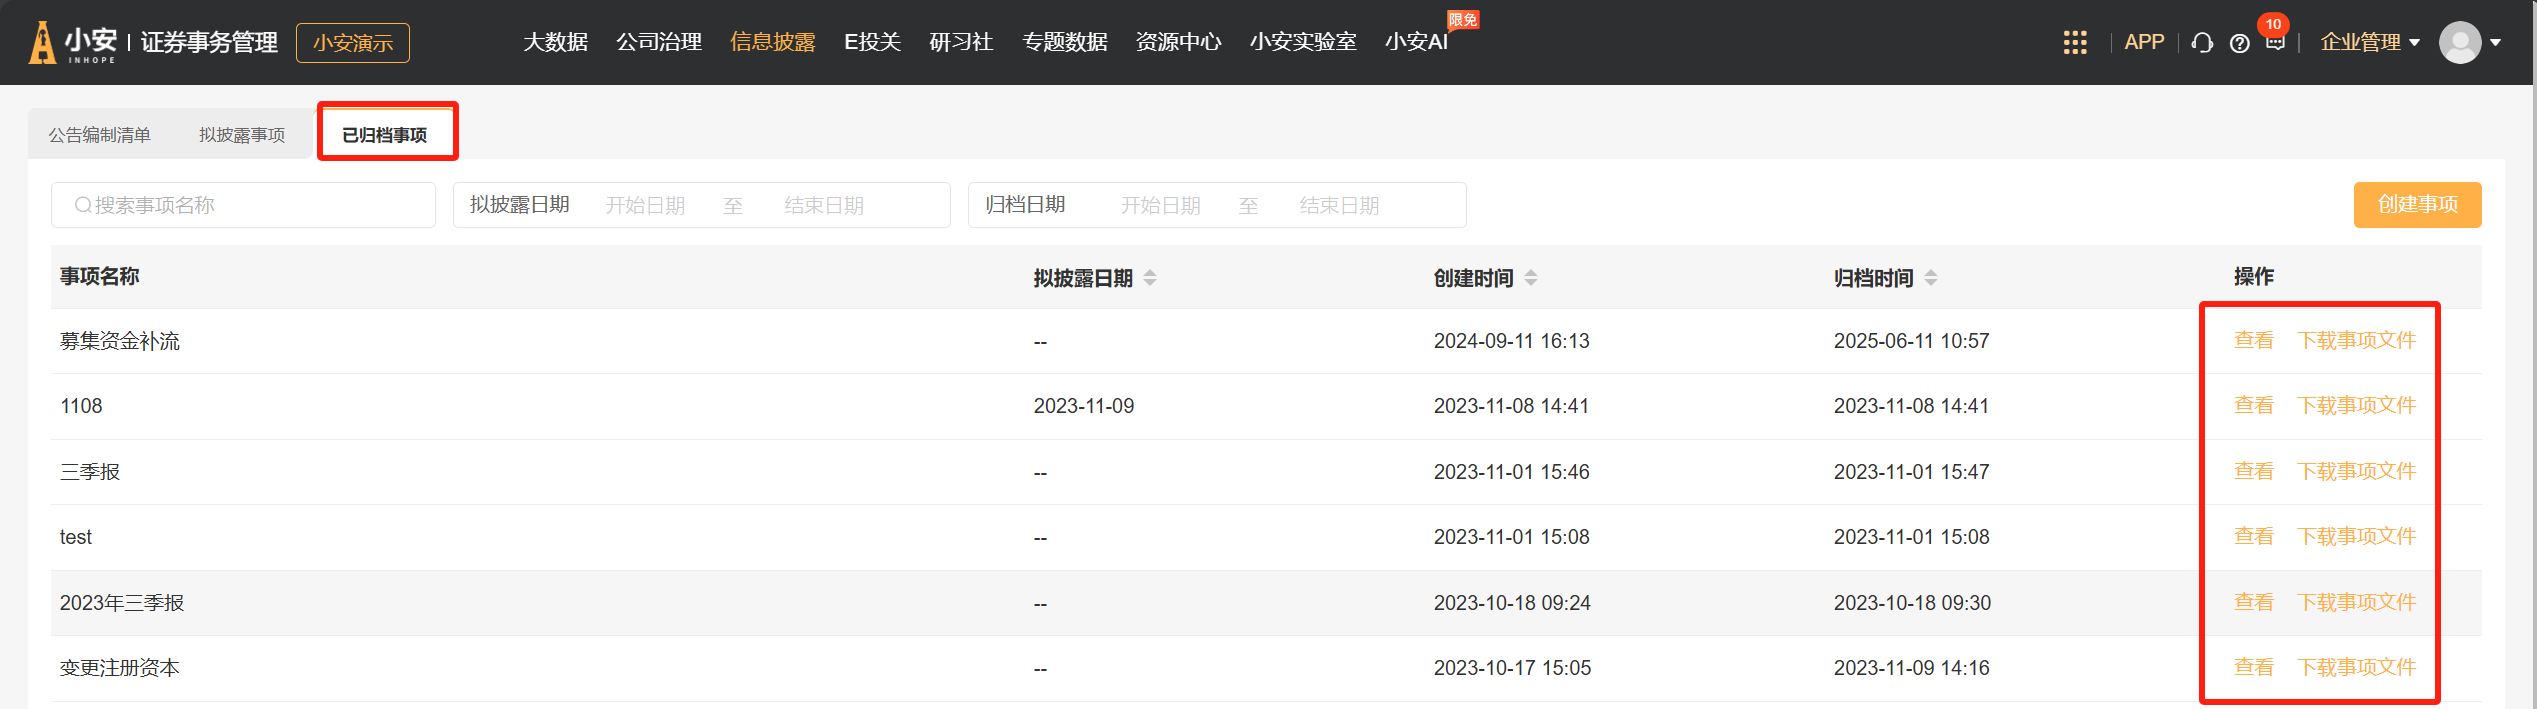The height and width of the screenshot is (709, 2537).
Task: Expand the 企业管理 dropdown
Action: click(x=2369, y=42)
